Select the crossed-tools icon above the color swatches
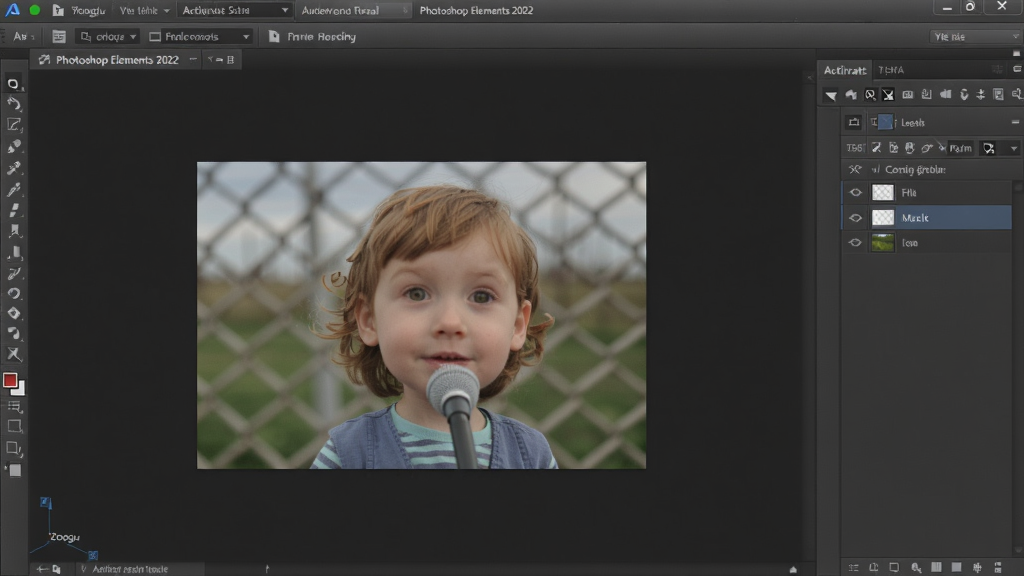Screen dimensions: 1024x576 pyautogui.click(x=14, y=355)
